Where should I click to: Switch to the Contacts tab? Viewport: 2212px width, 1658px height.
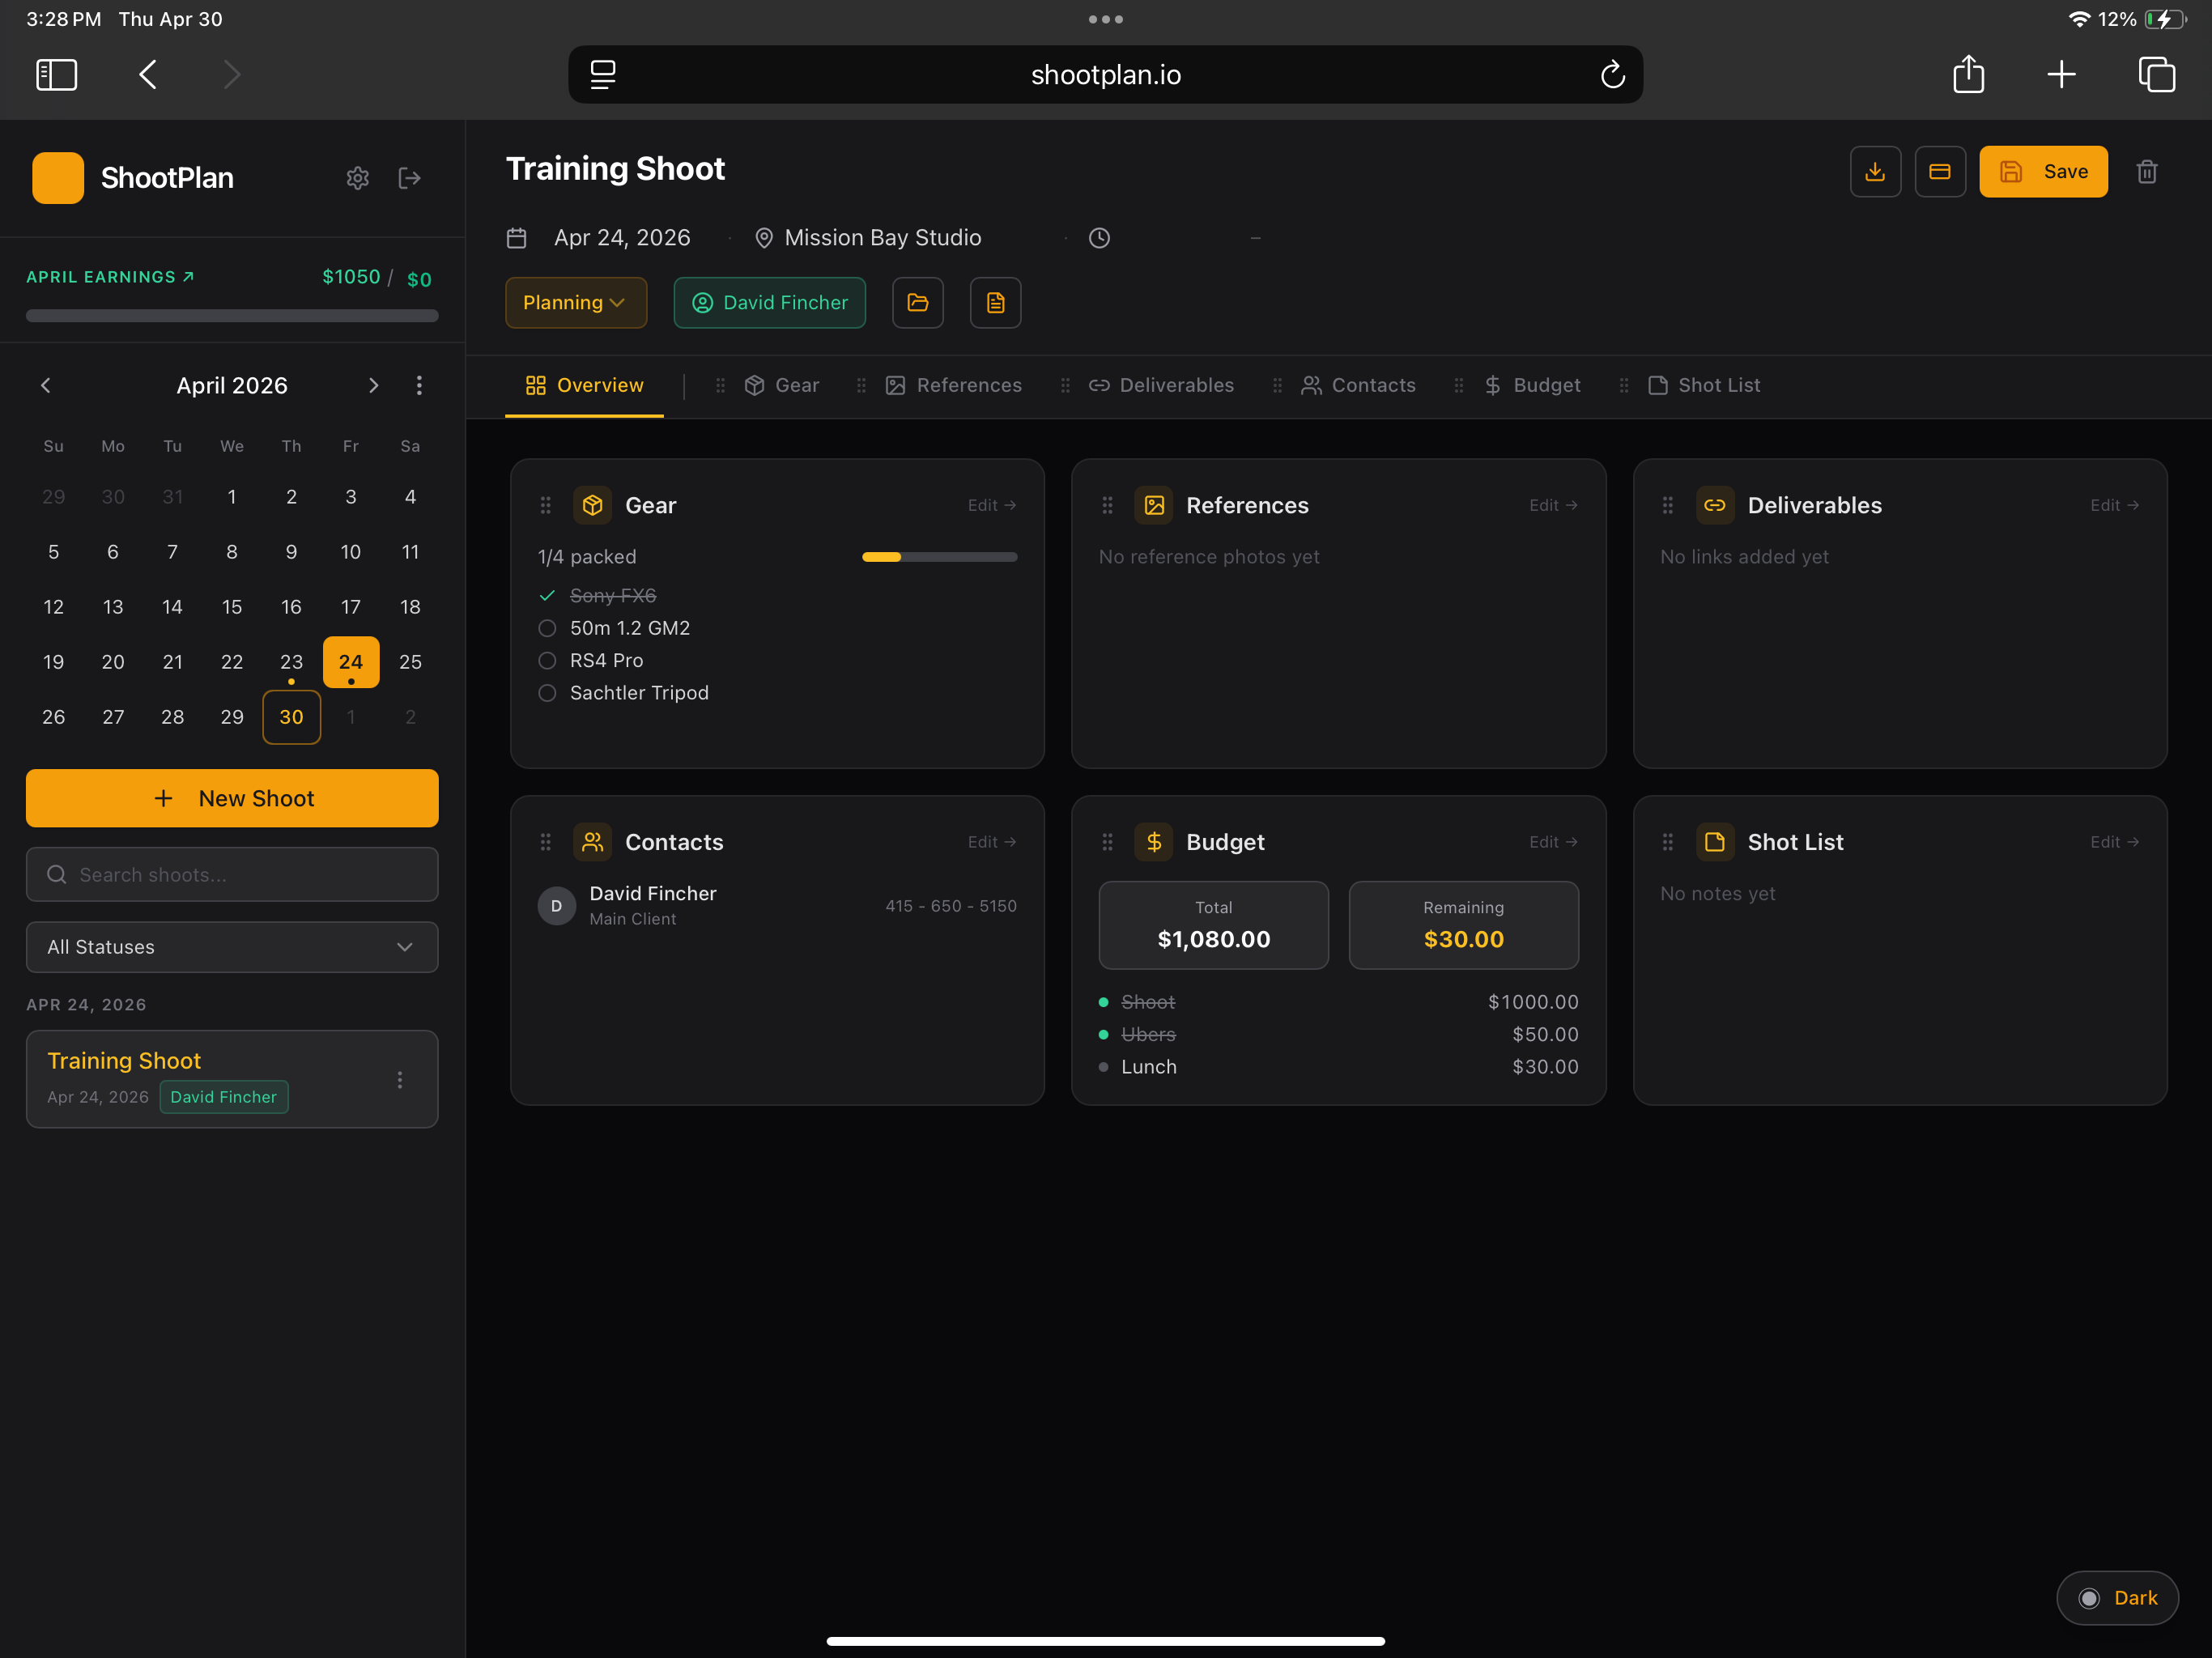point(1358,385)
